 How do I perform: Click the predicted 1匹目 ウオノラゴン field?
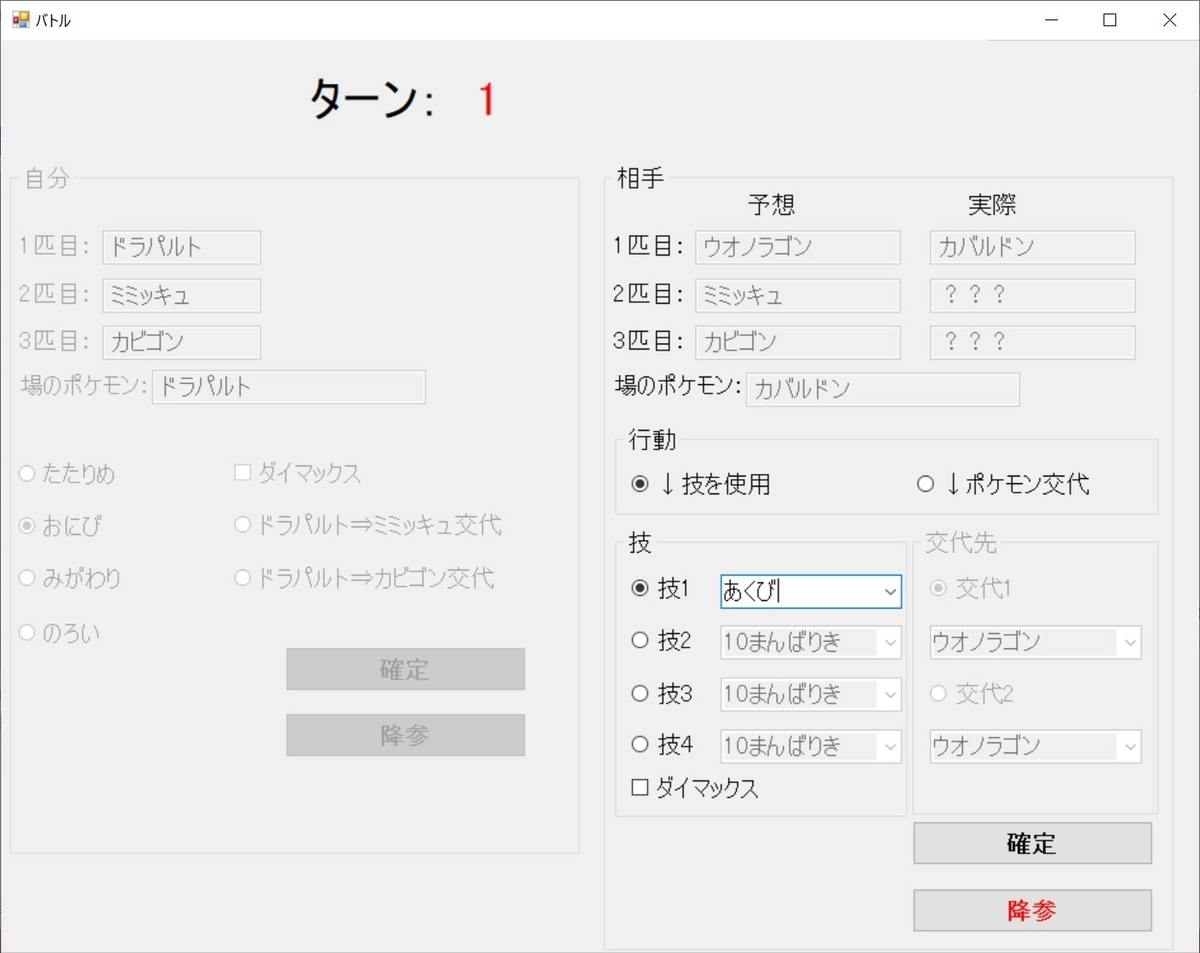pos(797,247)
